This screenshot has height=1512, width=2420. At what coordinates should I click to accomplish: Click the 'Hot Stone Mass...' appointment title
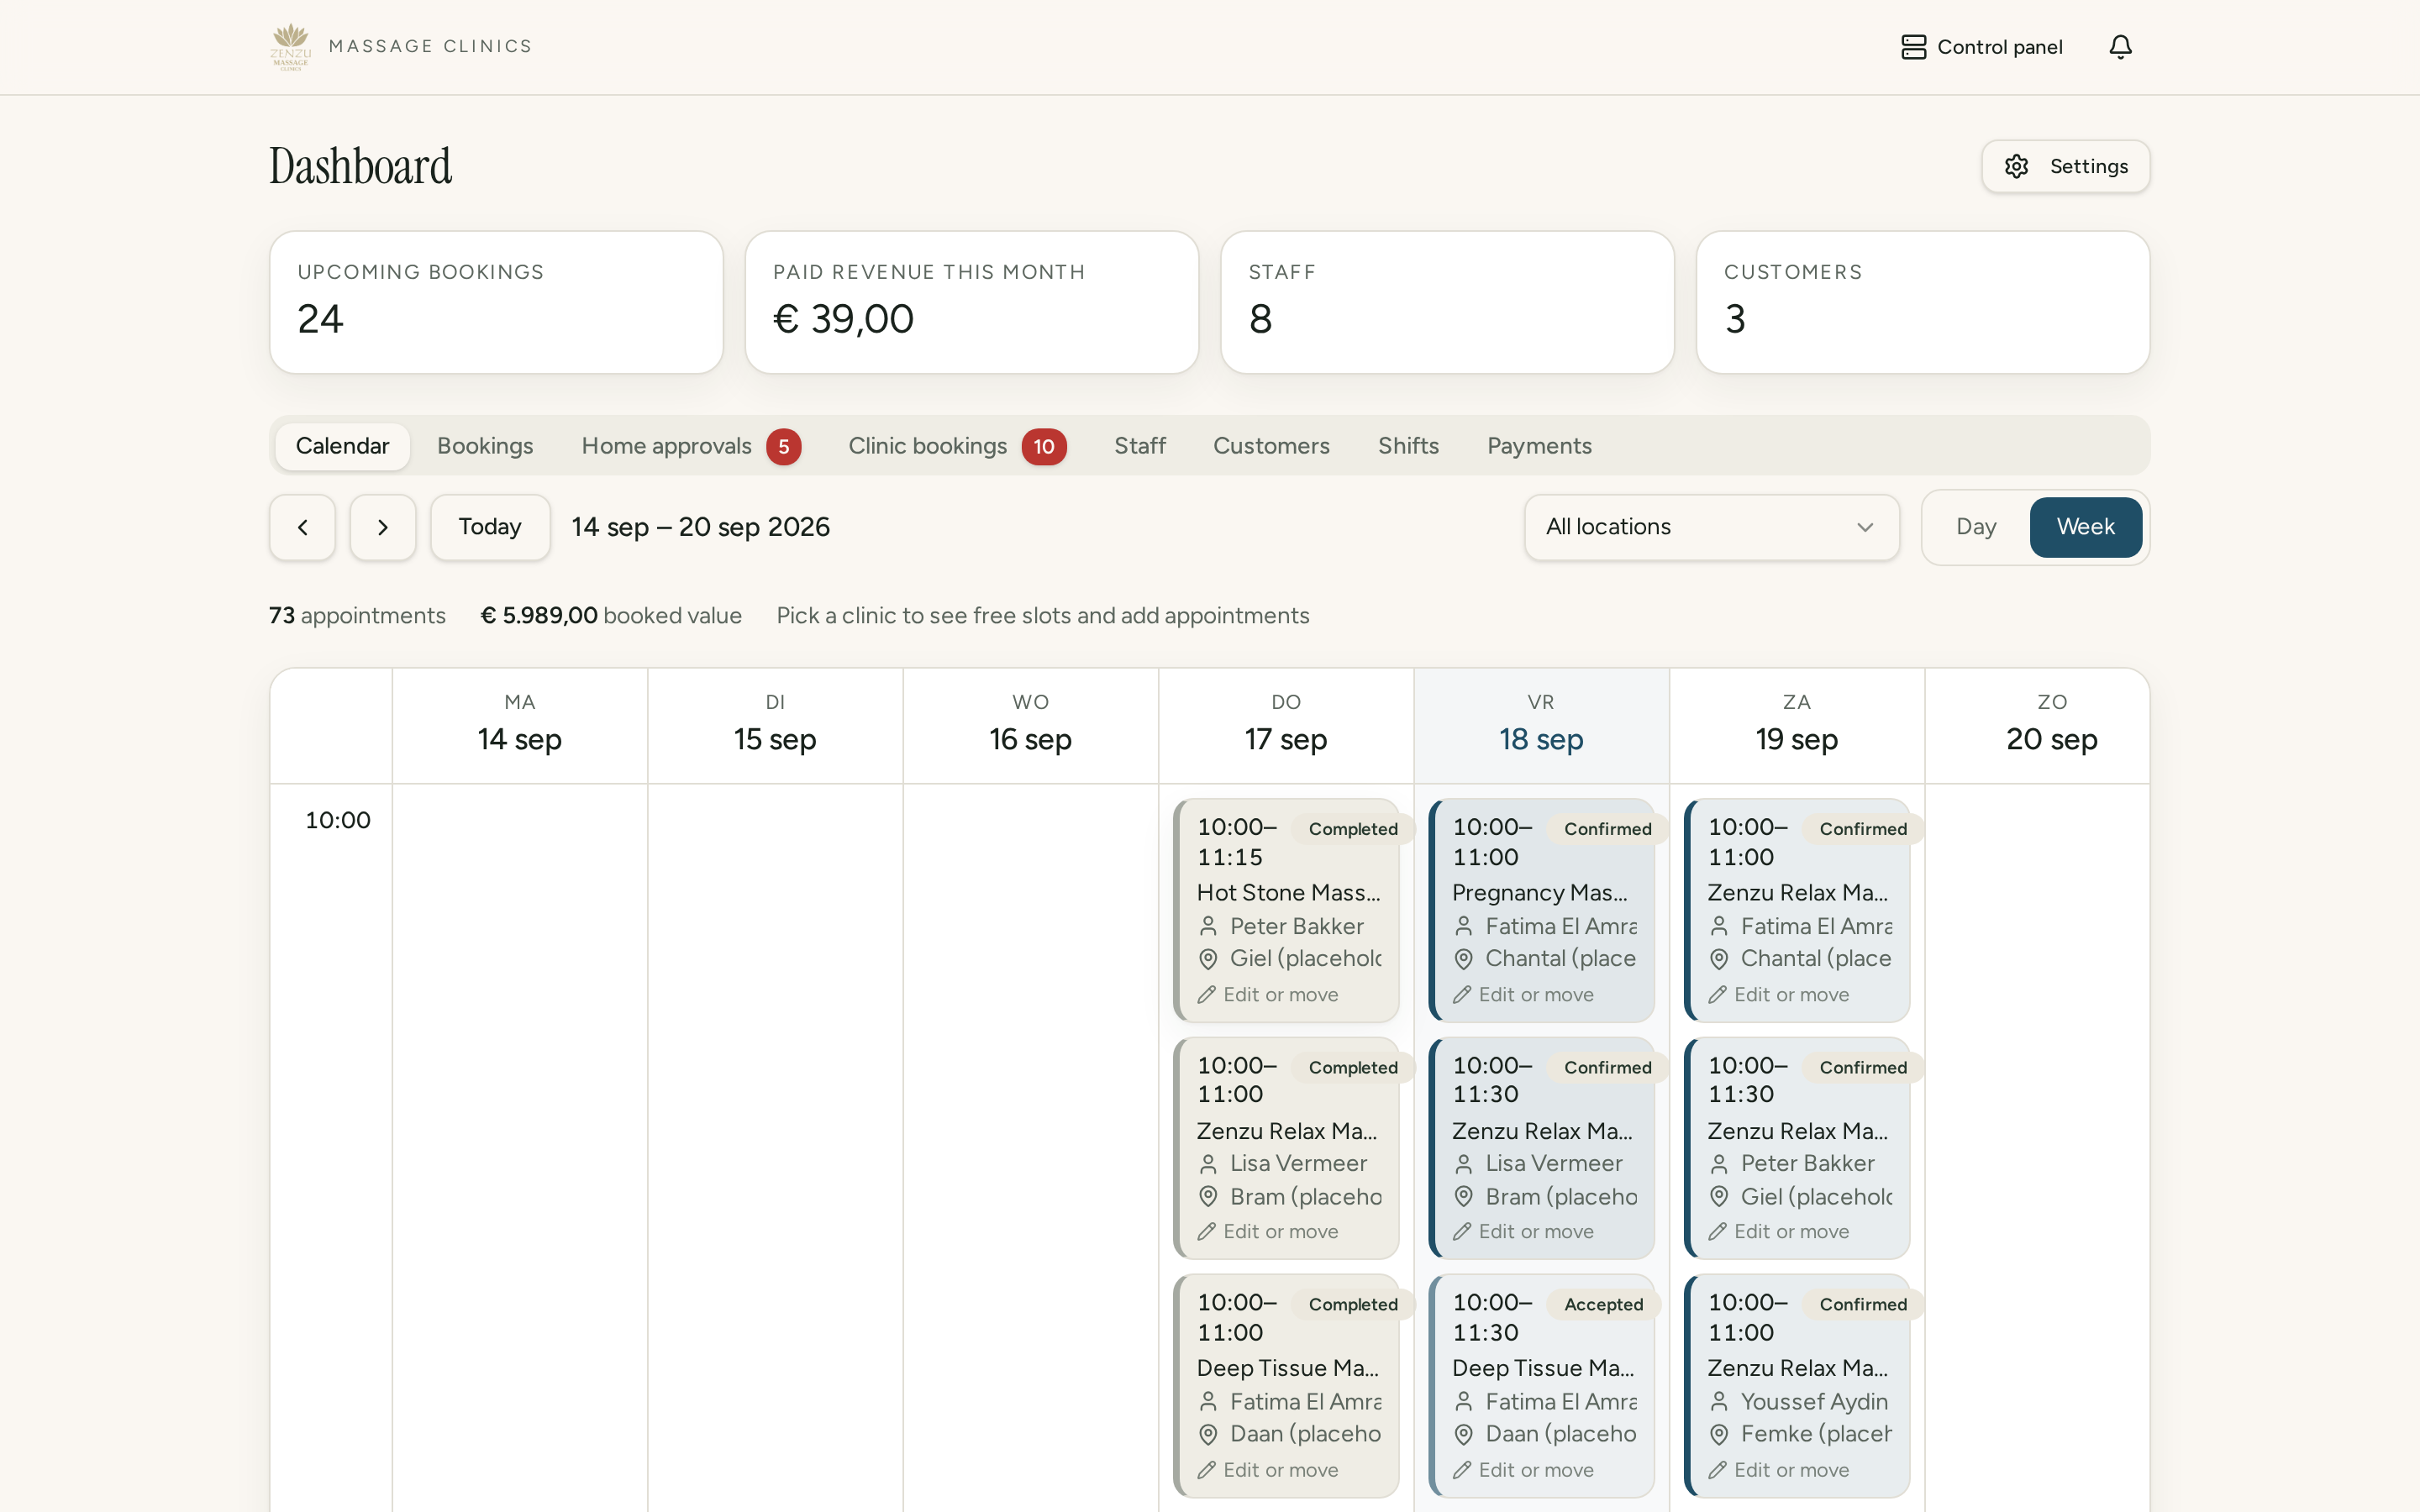[x=1288, y=893]
